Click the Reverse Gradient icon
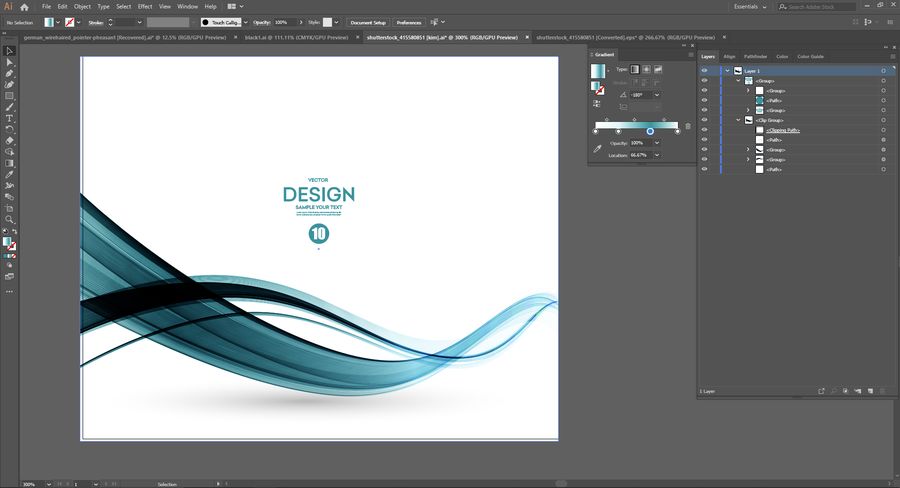Screen dimensions: 900x488 click(597, 103)
